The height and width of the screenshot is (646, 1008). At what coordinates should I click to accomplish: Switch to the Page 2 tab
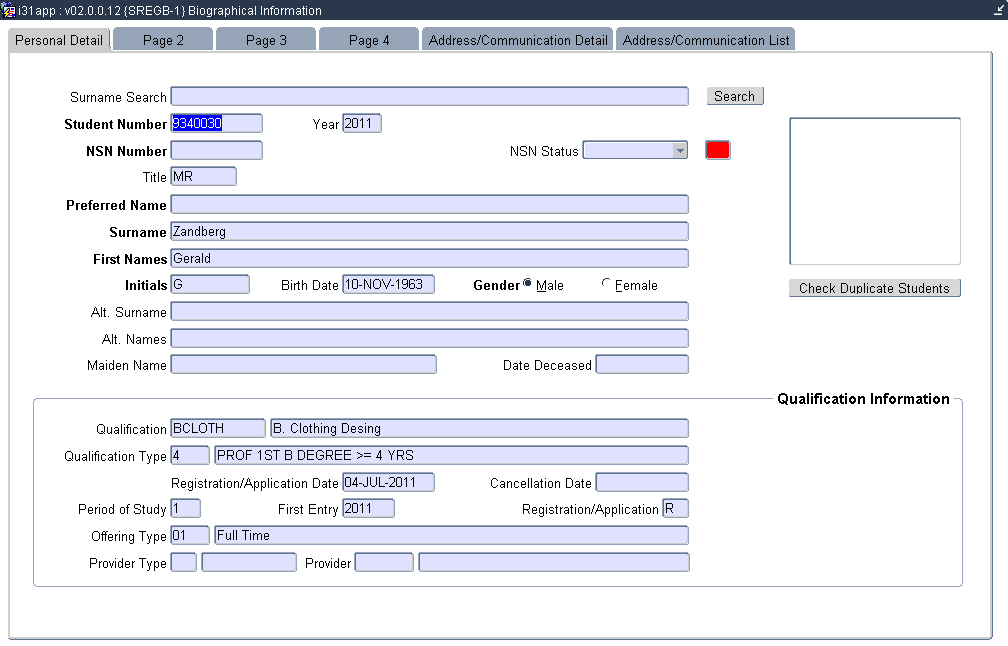(163, 40)
